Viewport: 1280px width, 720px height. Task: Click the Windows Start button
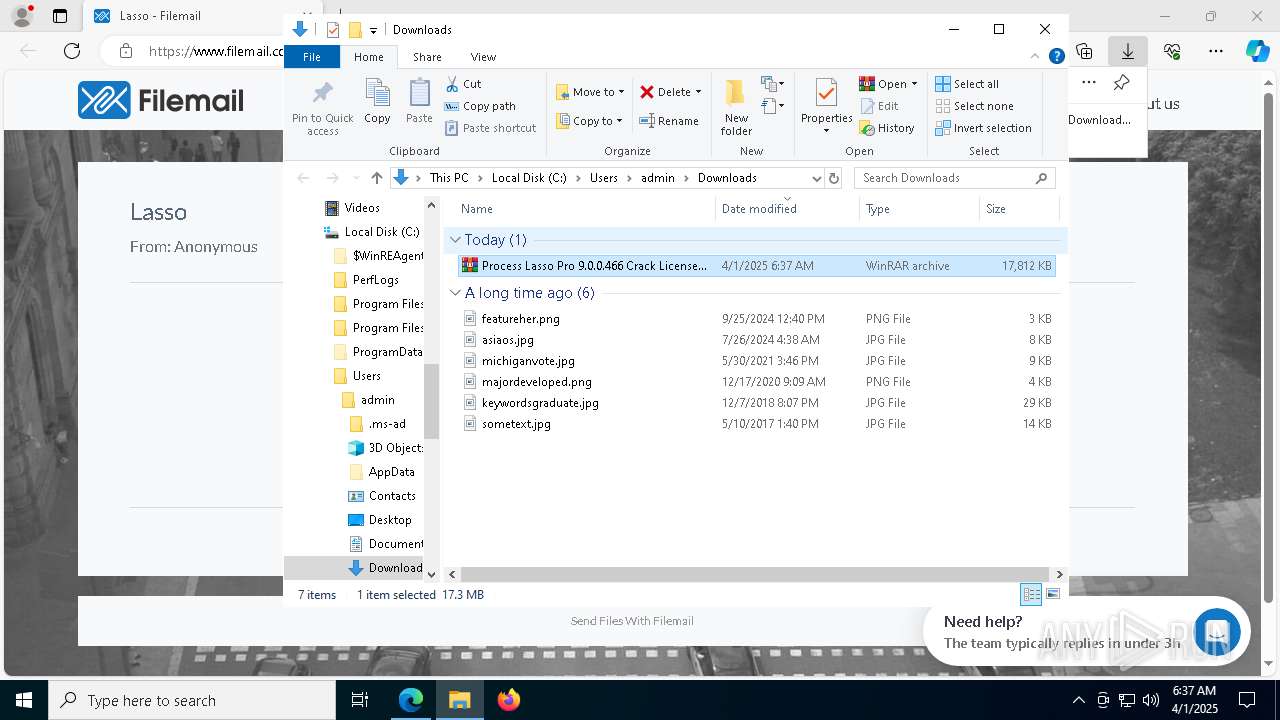[x=24, y=700]
